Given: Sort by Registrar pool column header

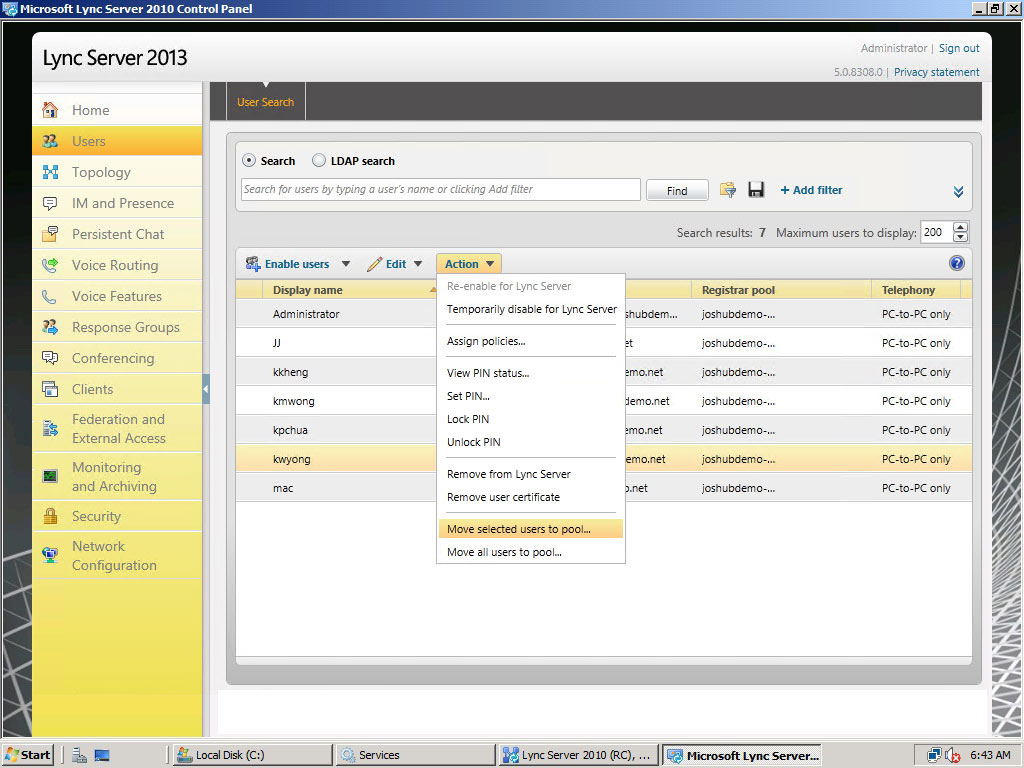Looking at the screenshot, I should [780, 290].
